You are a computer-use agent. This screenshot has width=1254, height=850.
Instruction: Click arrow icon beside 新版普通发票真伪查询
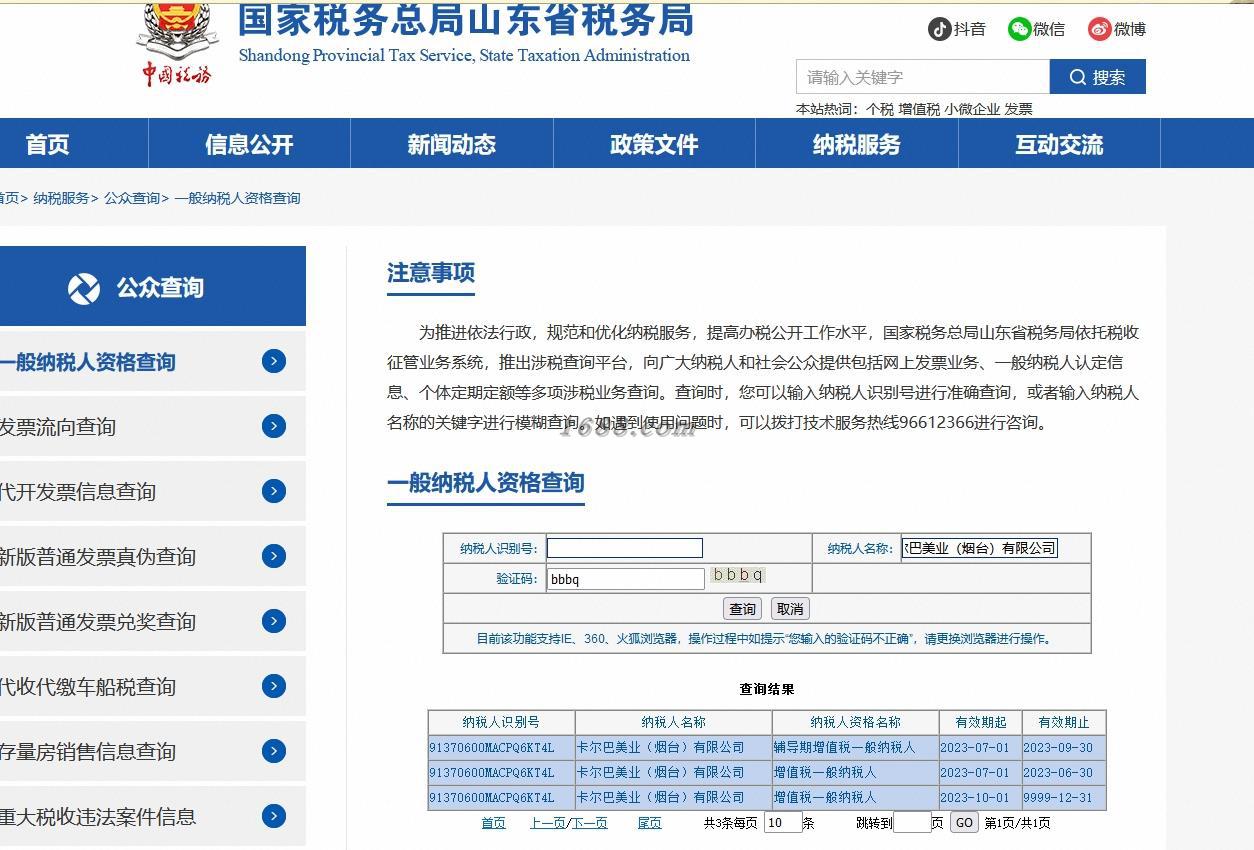tap(274, 556)
